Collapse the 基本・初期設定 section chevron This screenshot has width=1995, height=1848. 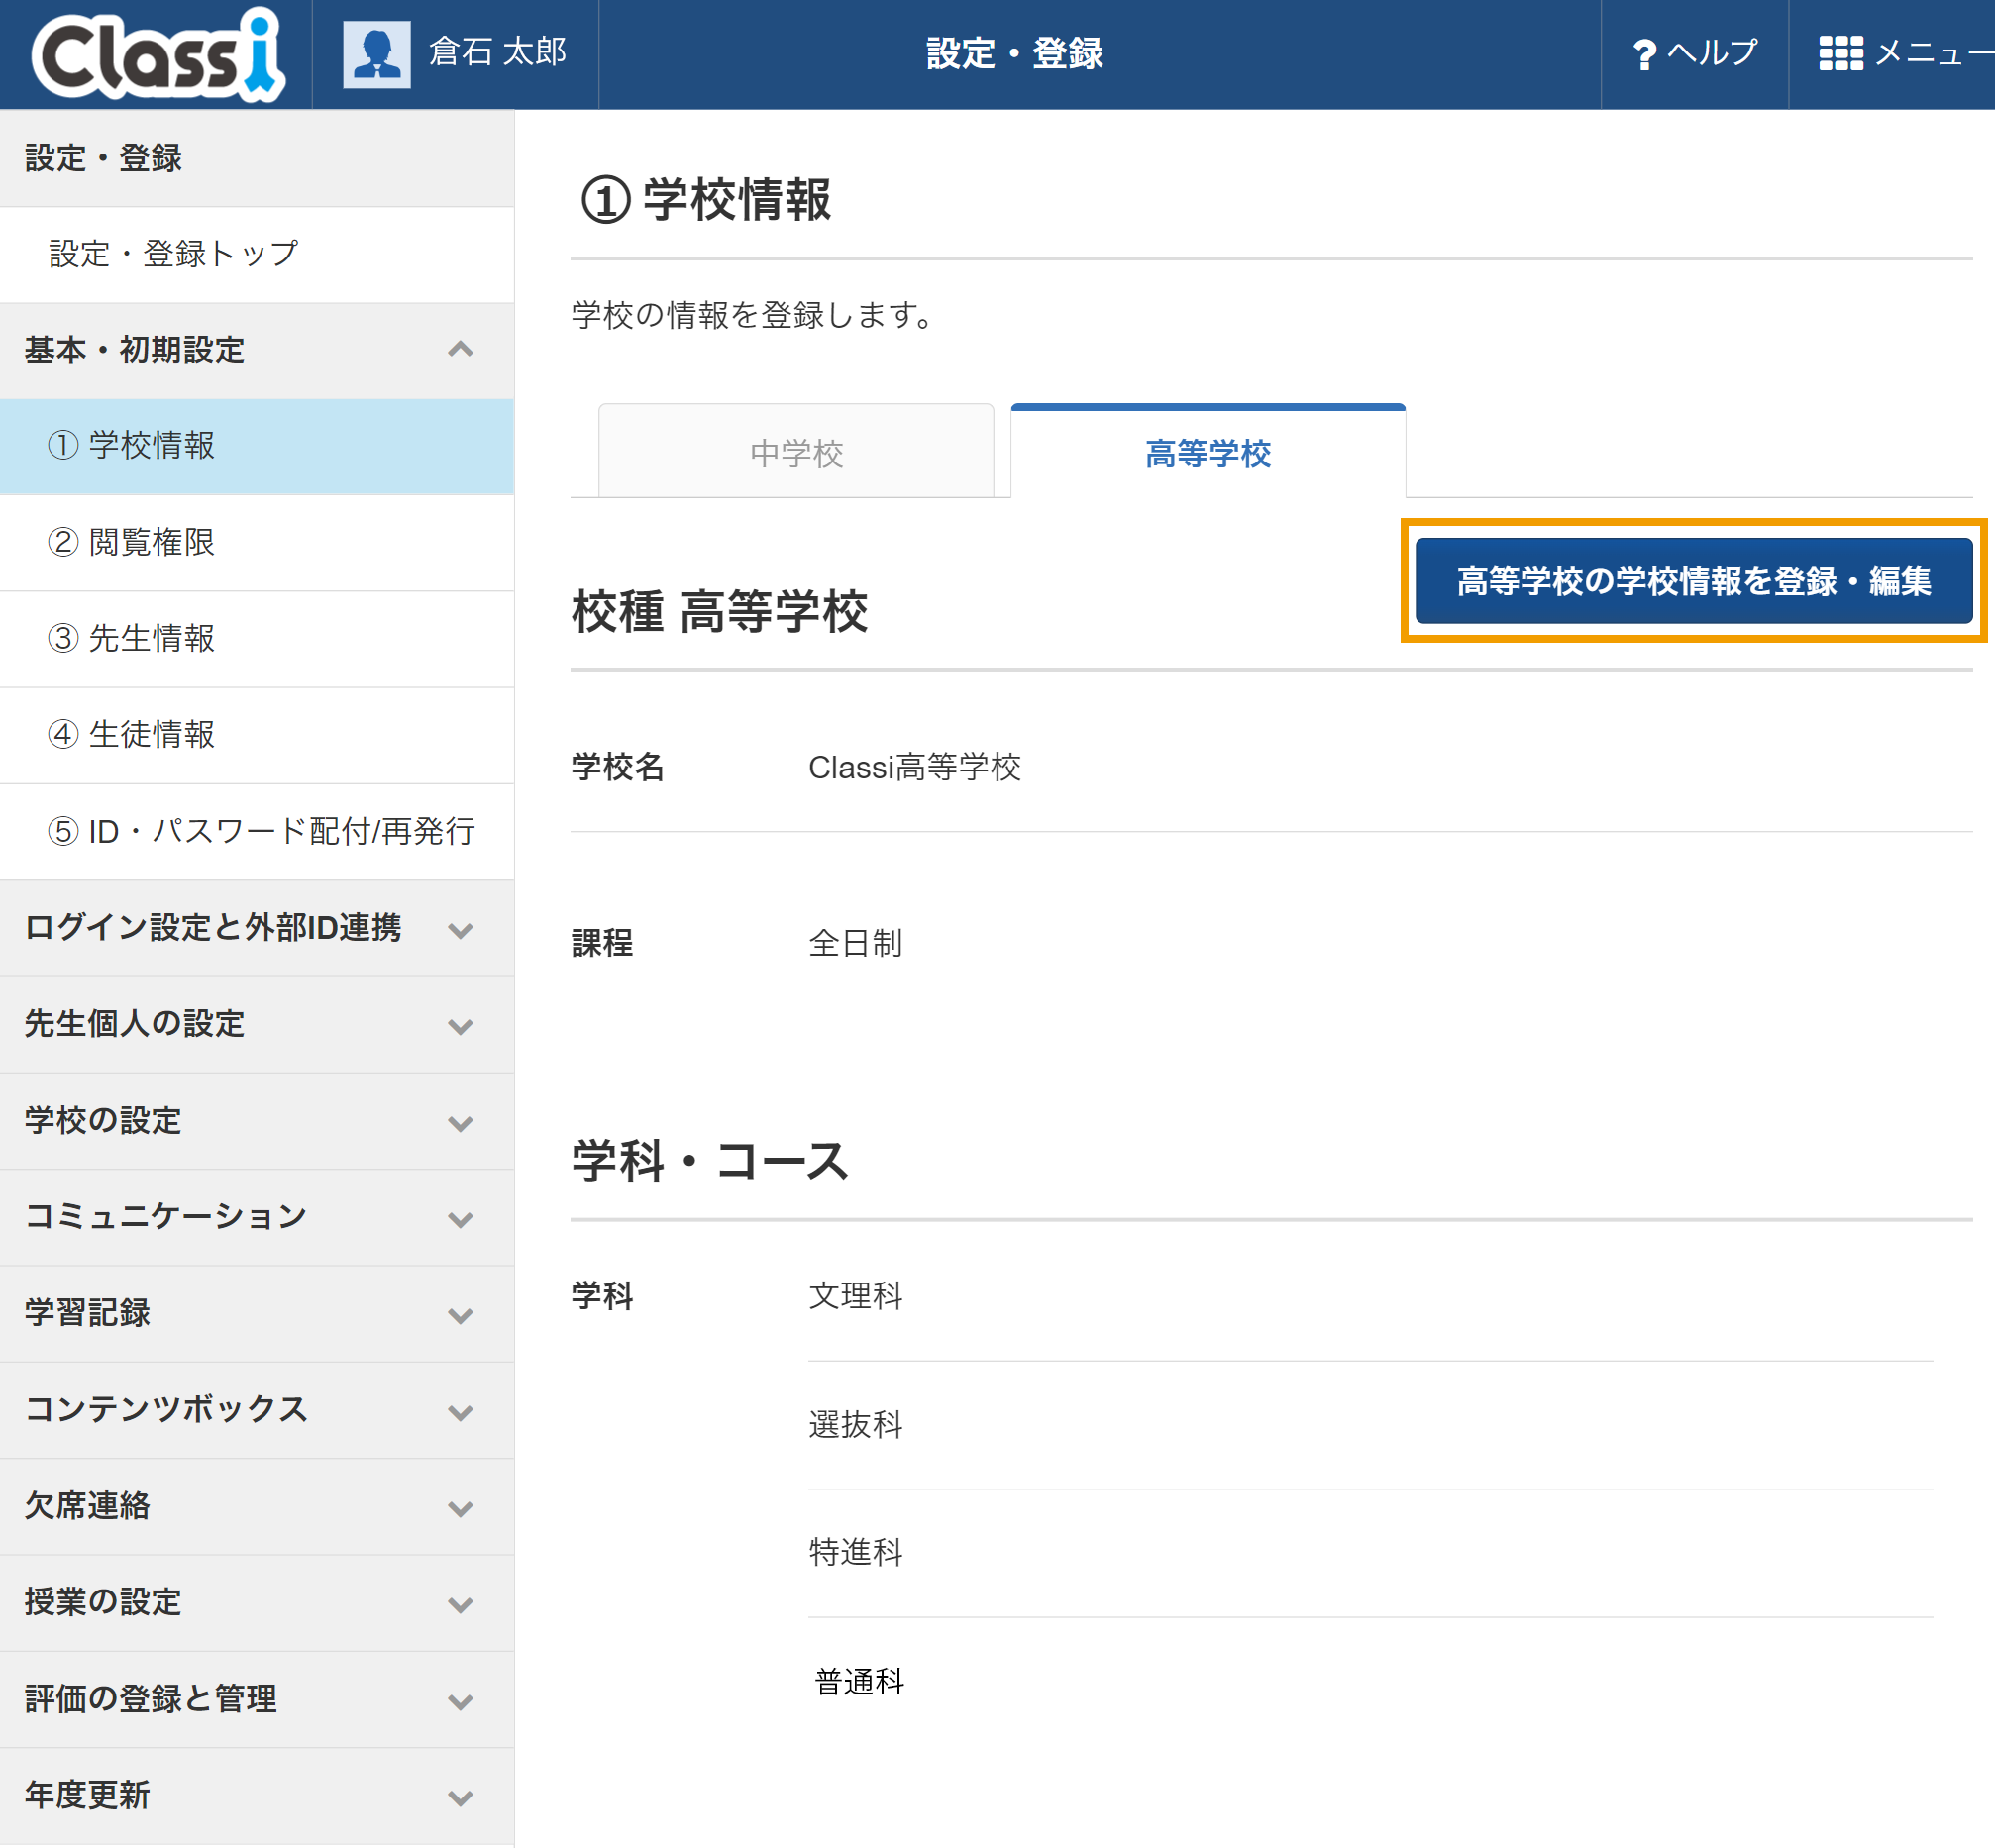(x=460, y=350)
